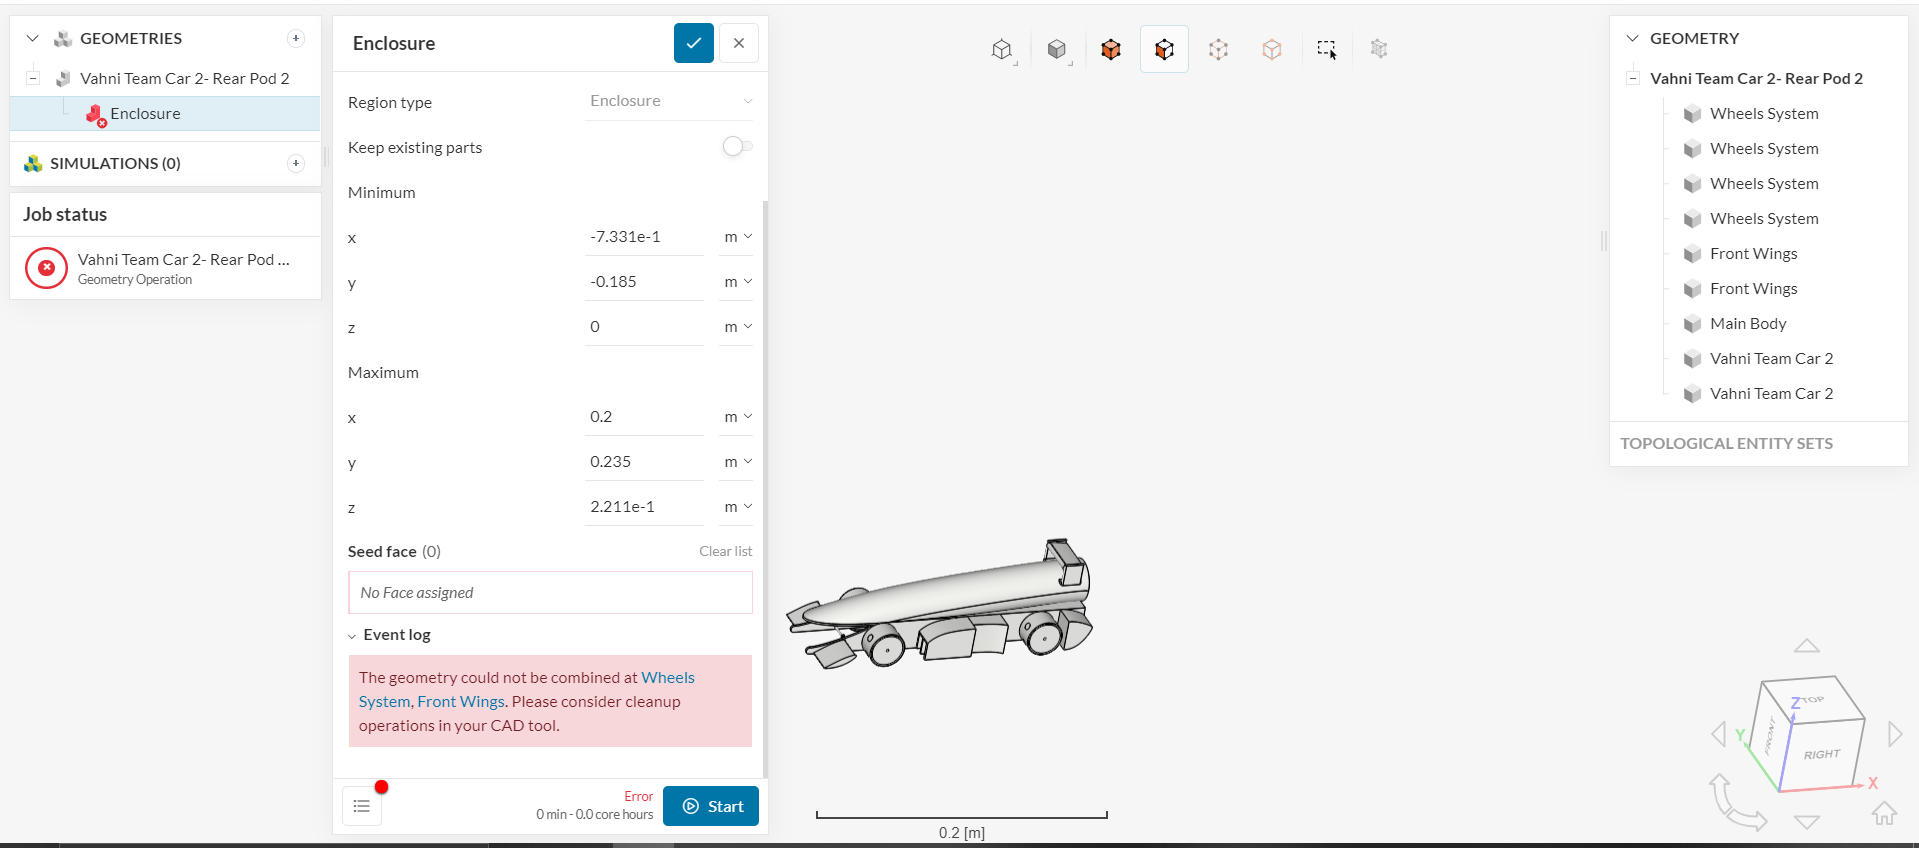Rotate view right with orientation cube arrow
Screen dimensions: 1919x848
[x=1894, y=734]
